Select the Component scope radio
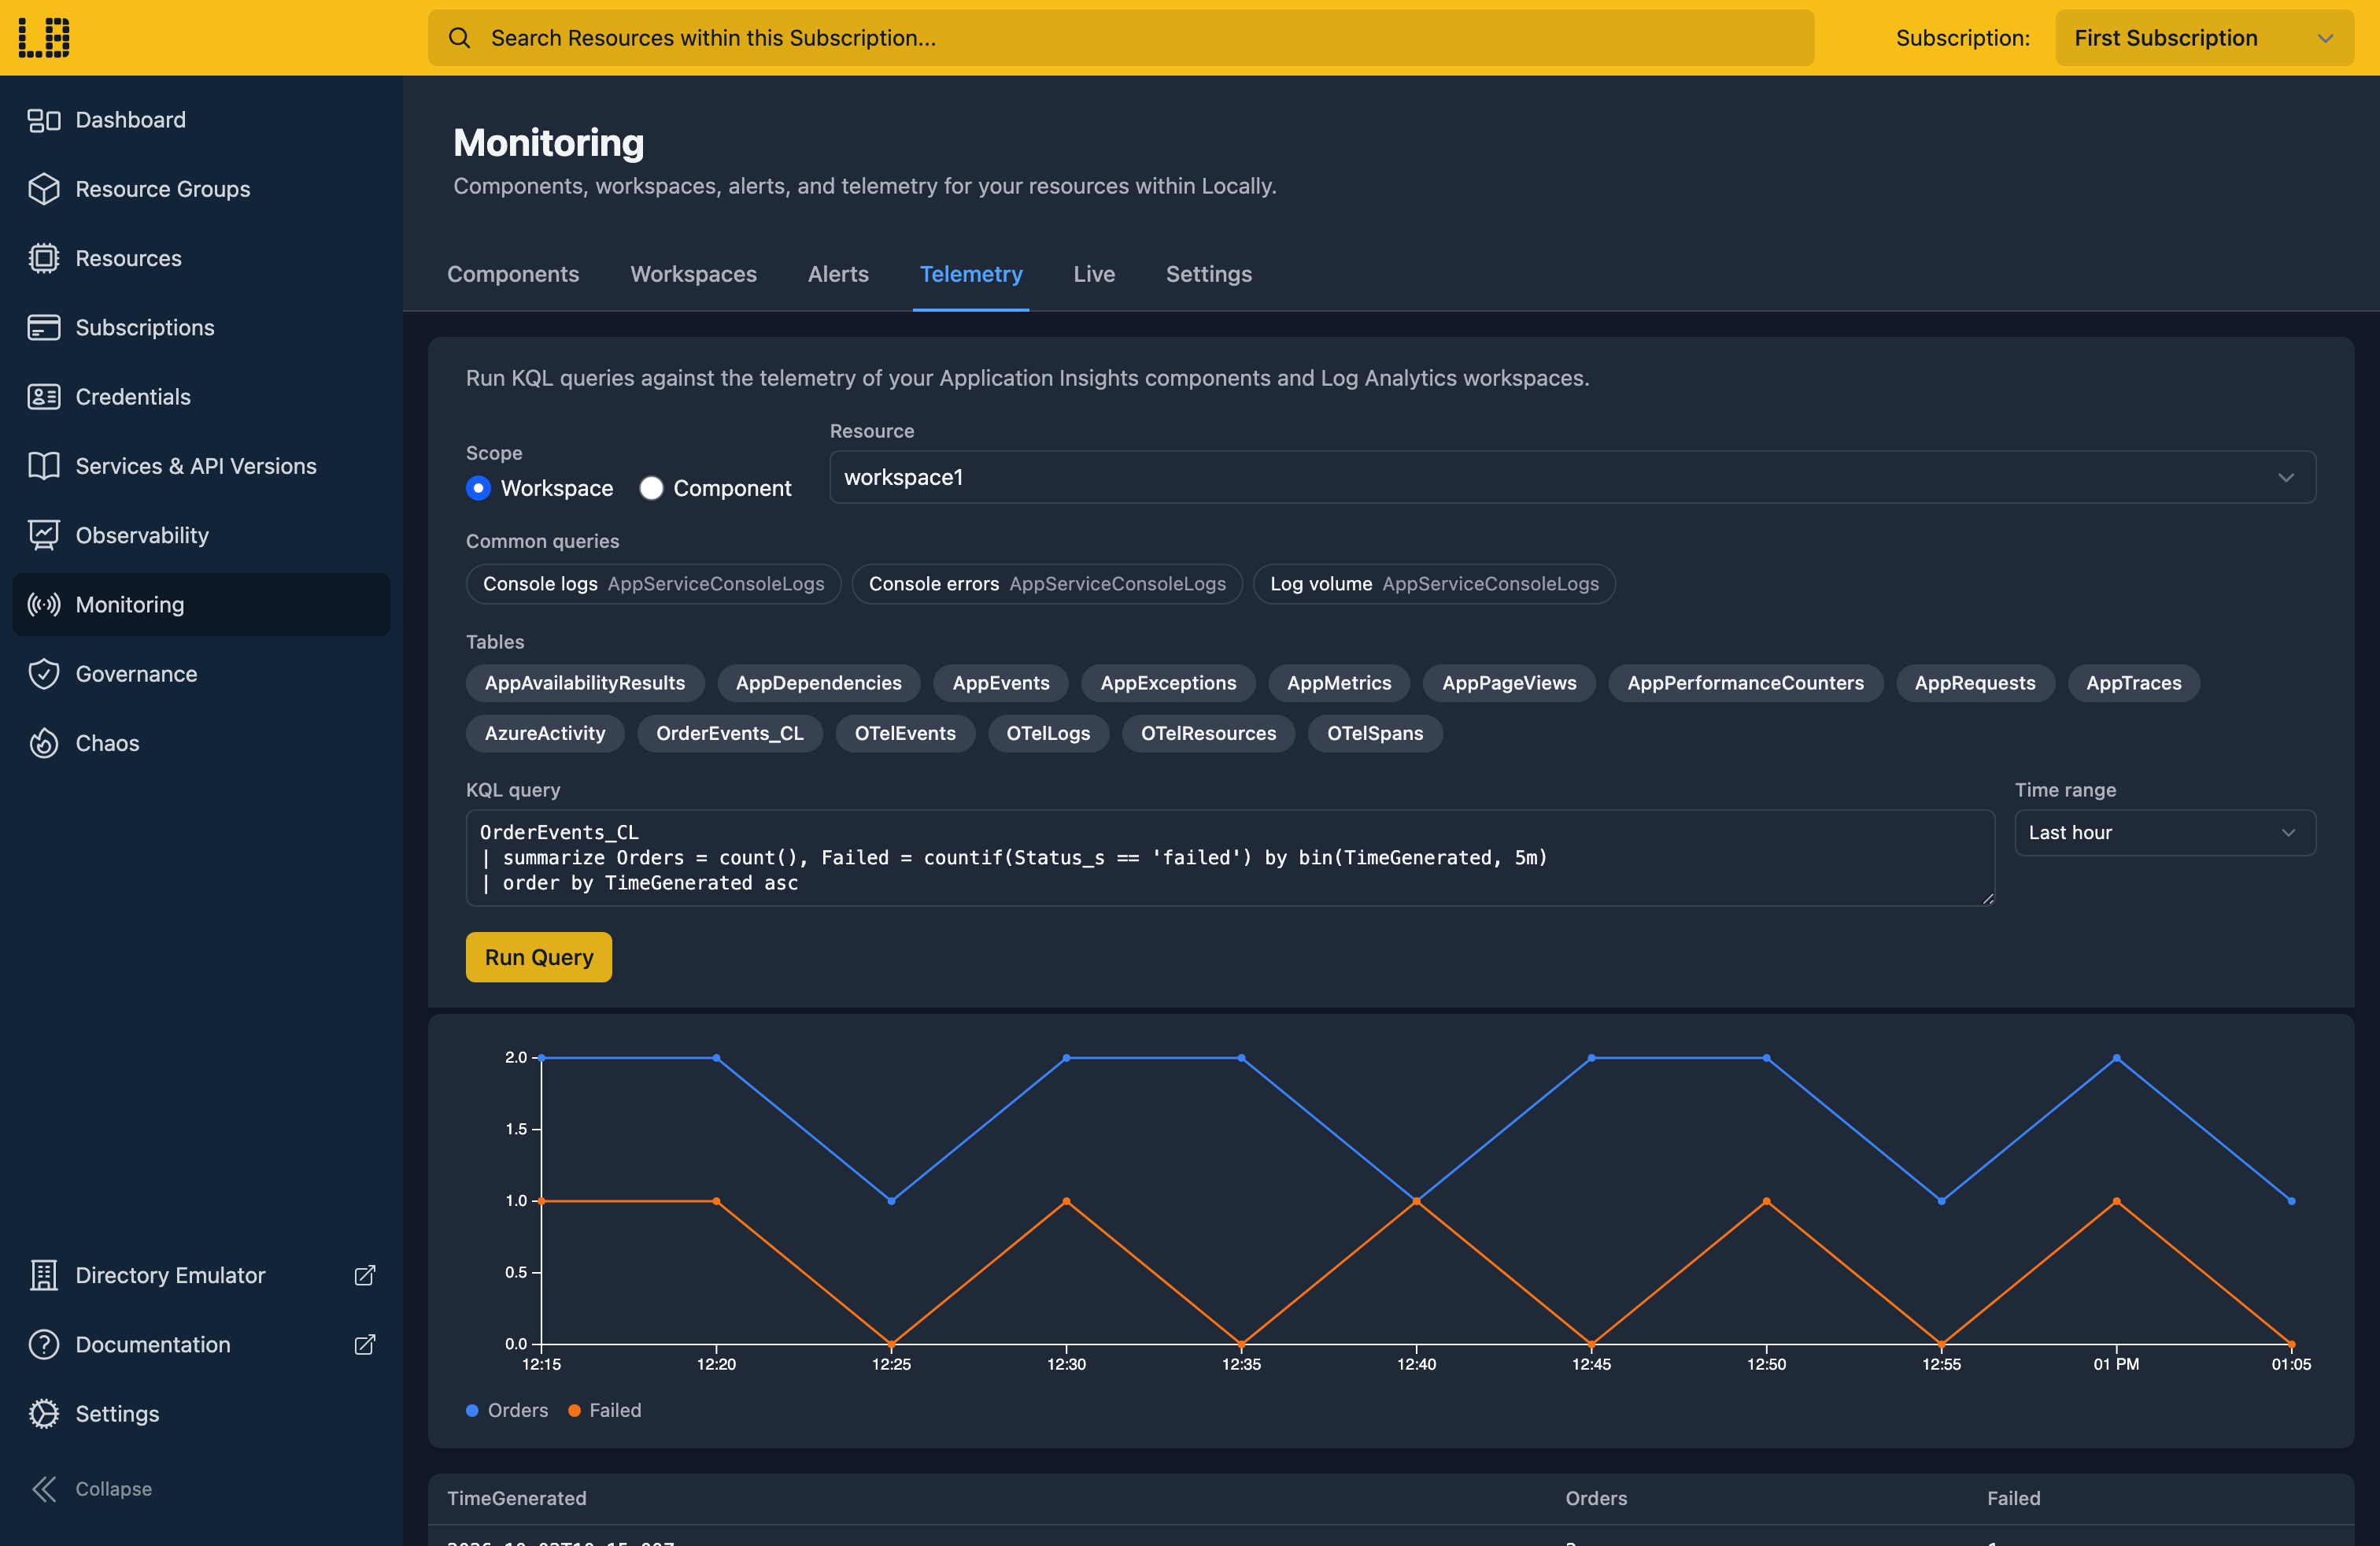 click(x=651, y=488)
